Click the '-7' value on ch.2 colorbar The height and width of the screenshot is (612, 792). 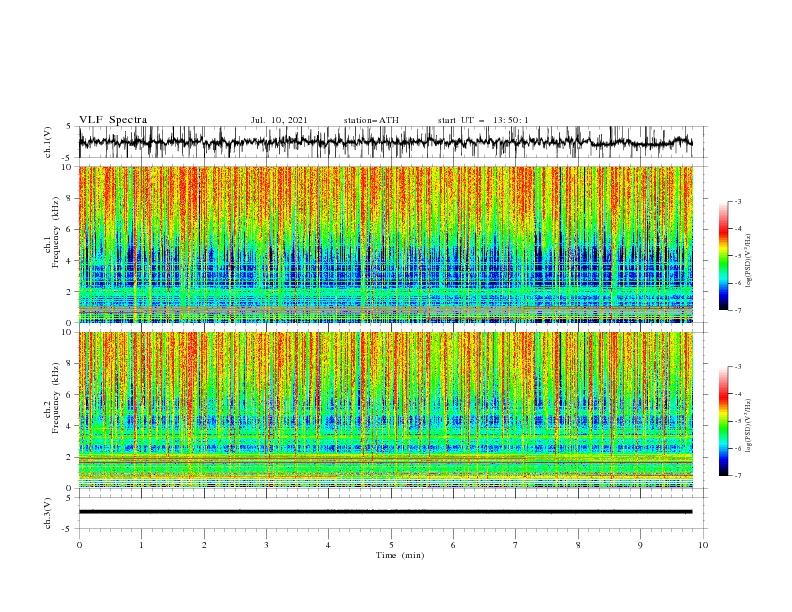(738, 476)
